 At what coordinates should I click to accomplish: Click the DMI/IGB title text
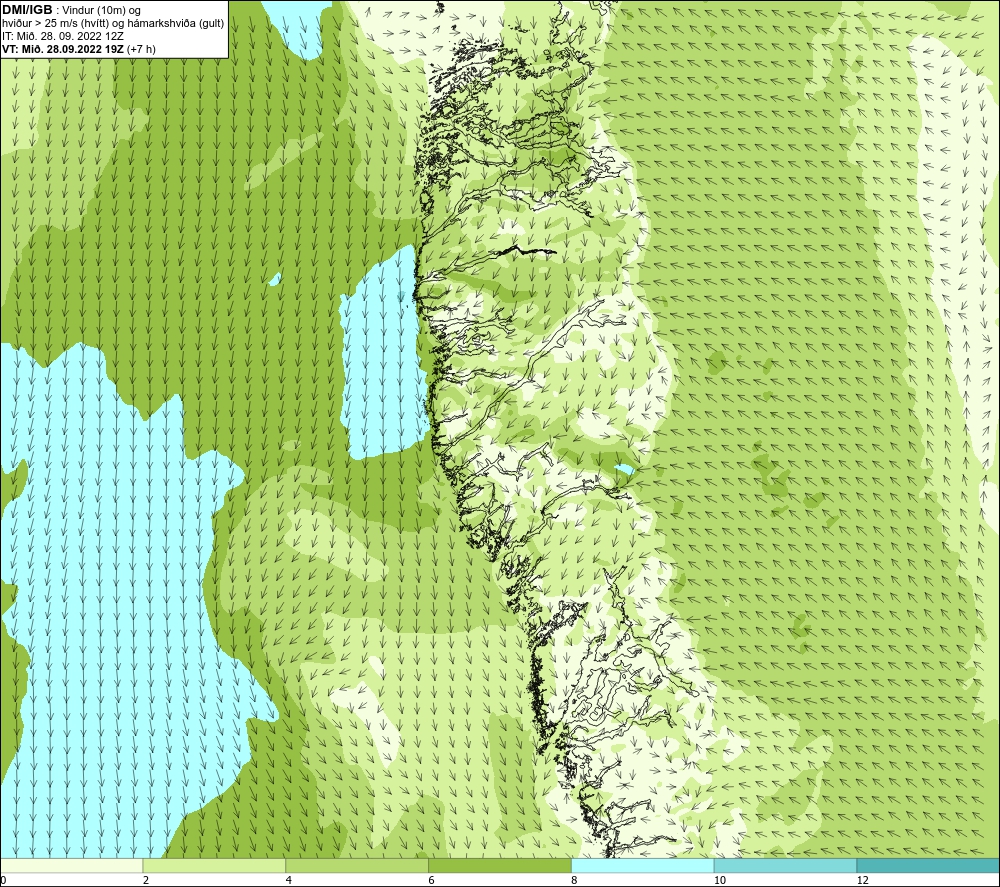(27, 10)
